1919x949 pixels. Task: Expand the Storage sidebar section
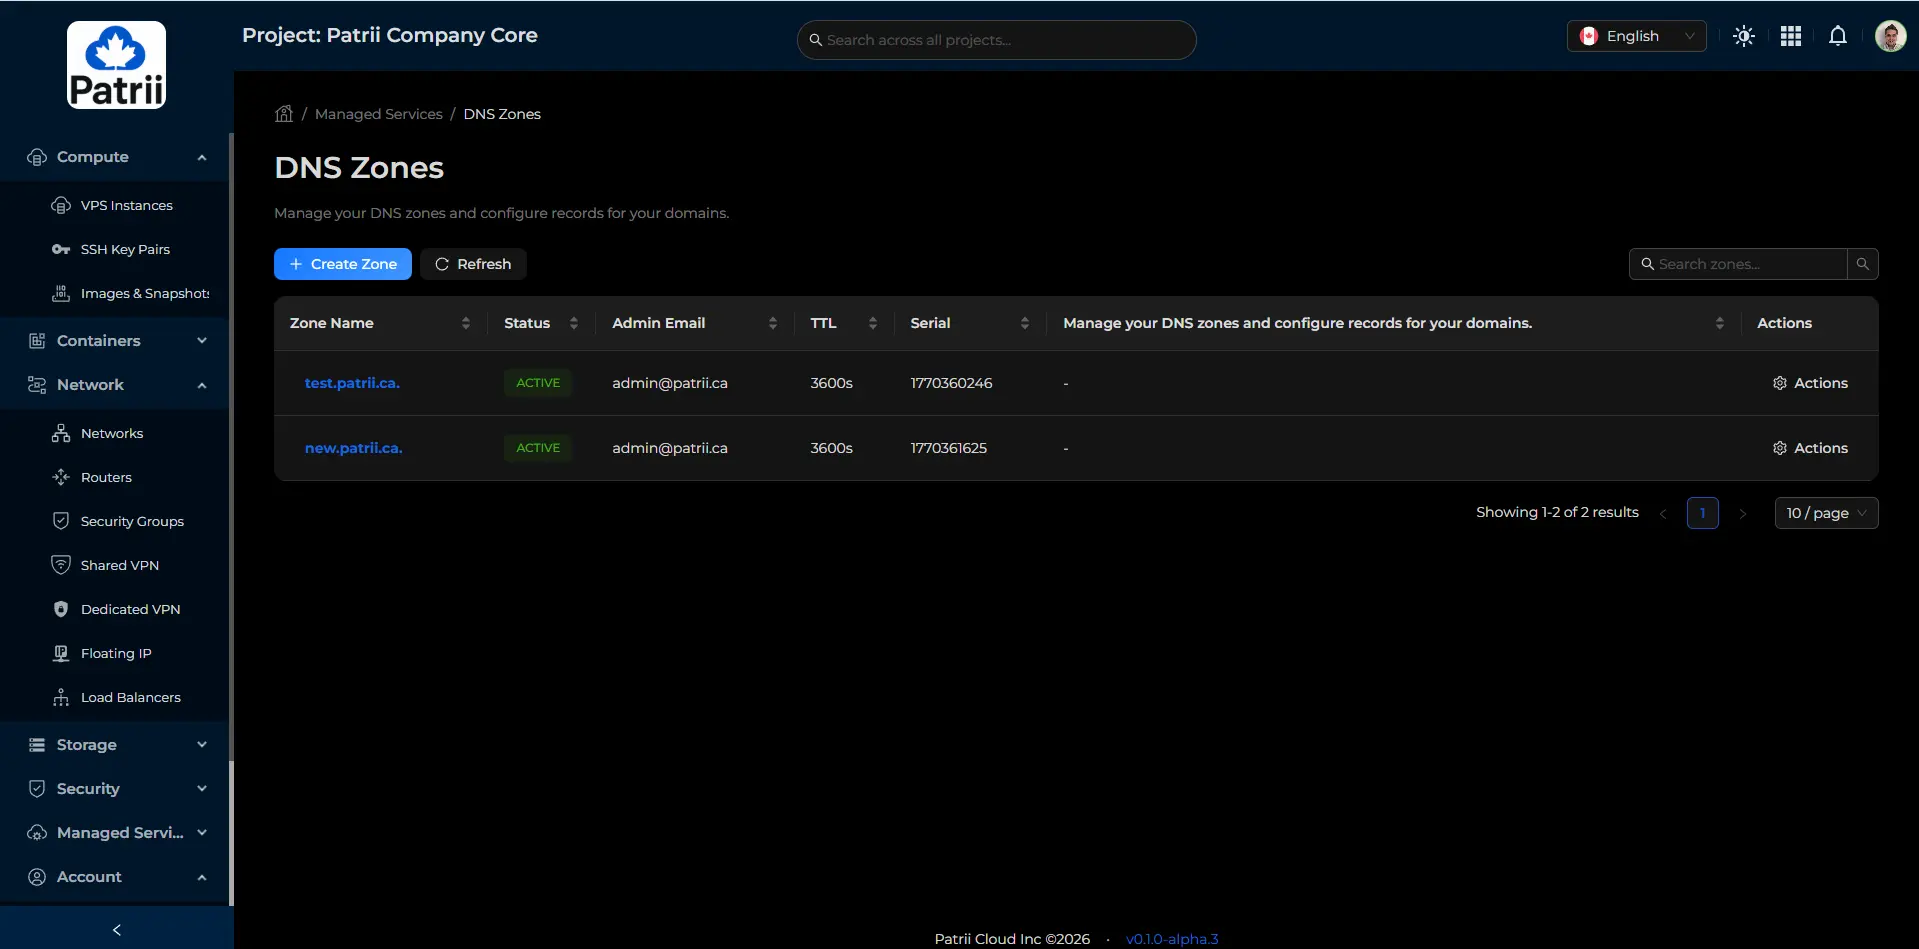(x=117, y=745)
